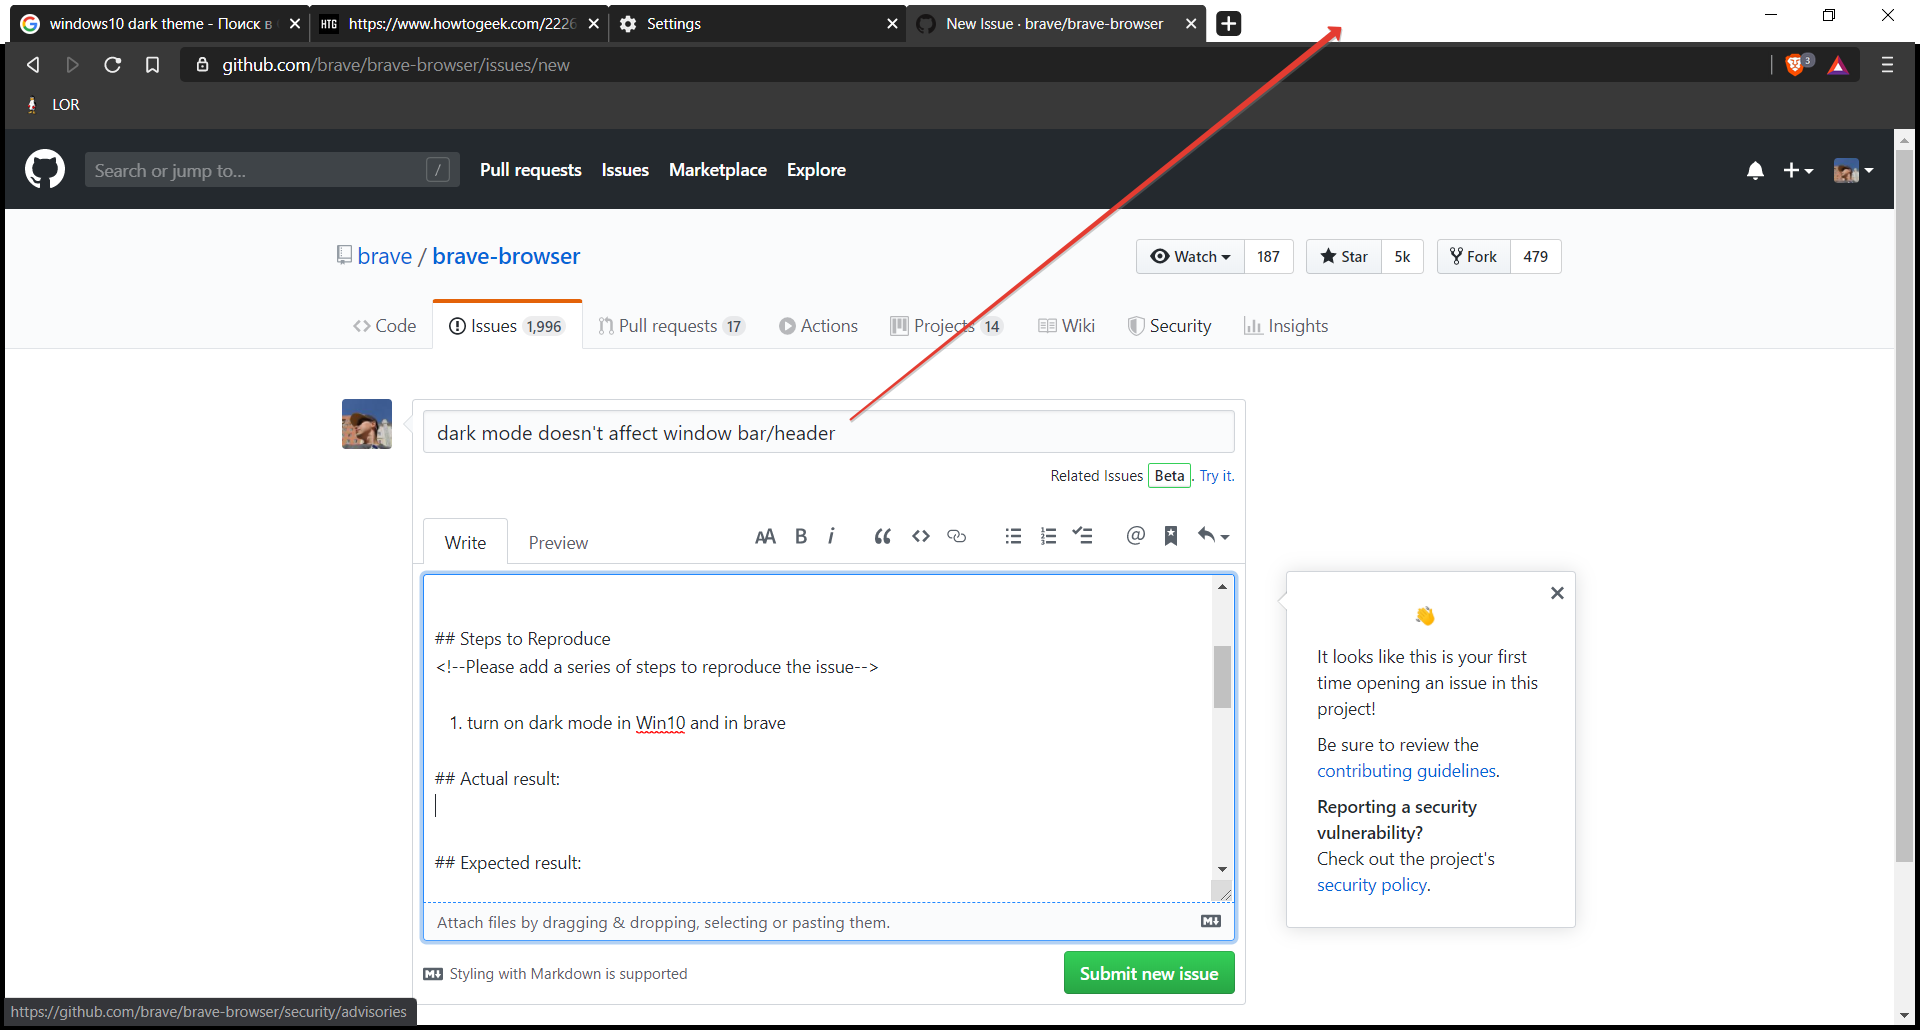Screen dimensions: 1920x1030
Task: Insert a quote block
Action: 882,537
